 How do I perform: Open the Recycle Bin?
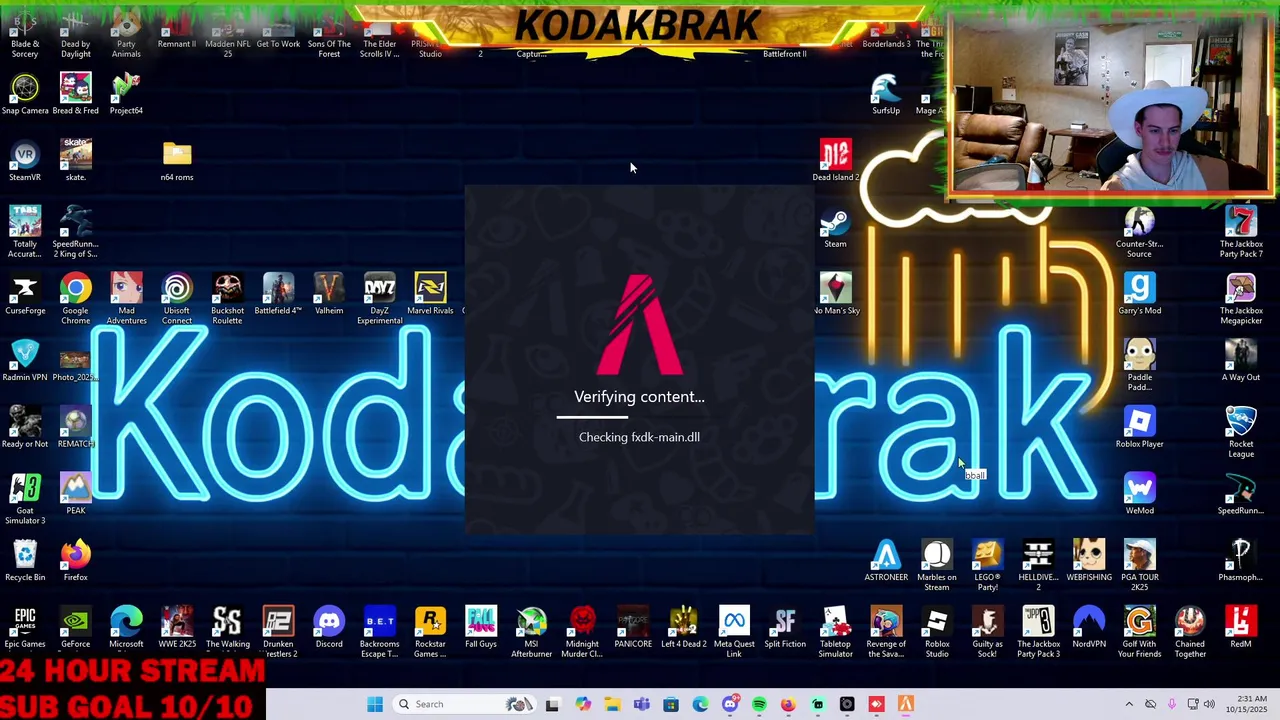(x=25, y=561)
